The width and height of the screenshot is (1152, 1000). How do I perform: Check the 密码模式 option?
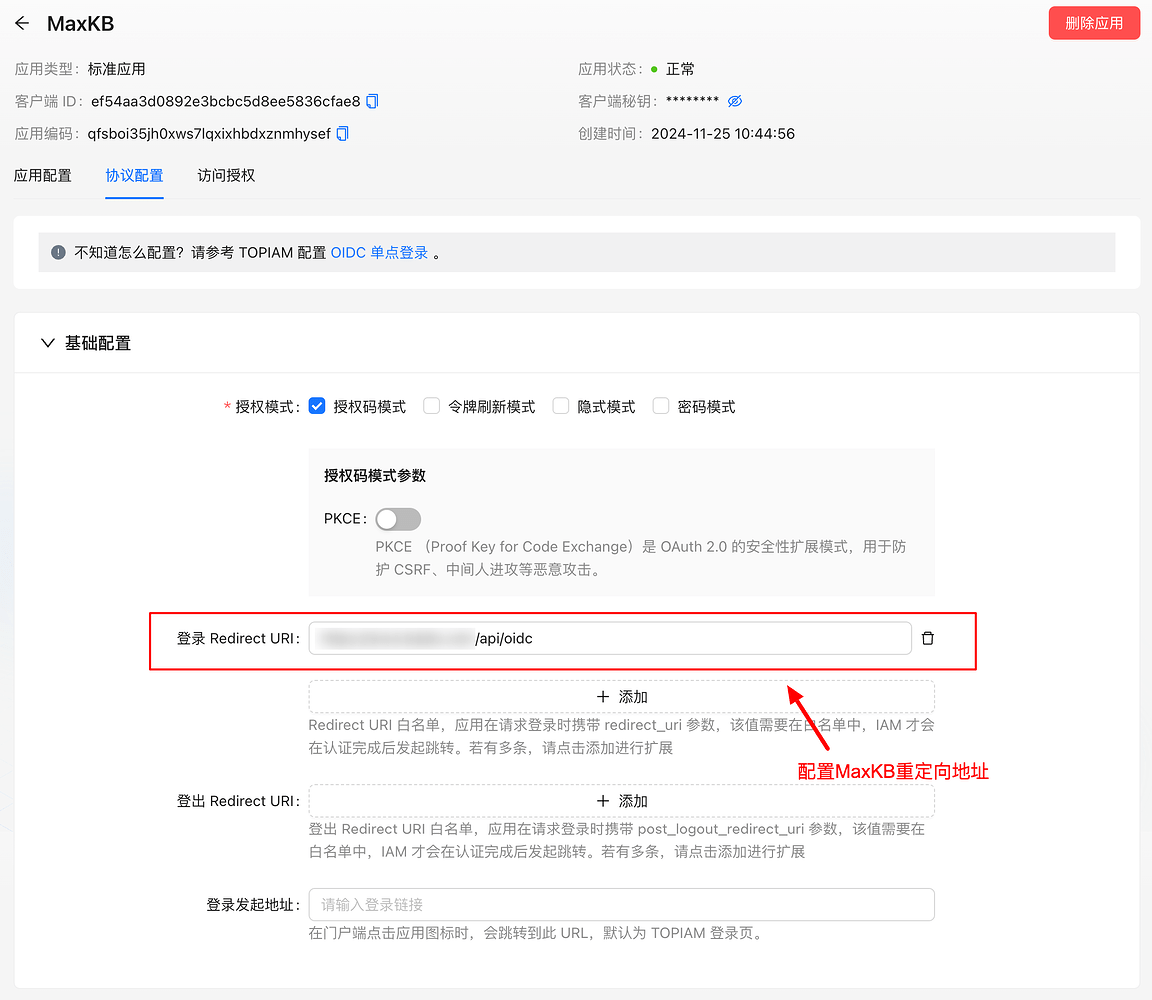[660, 406]
